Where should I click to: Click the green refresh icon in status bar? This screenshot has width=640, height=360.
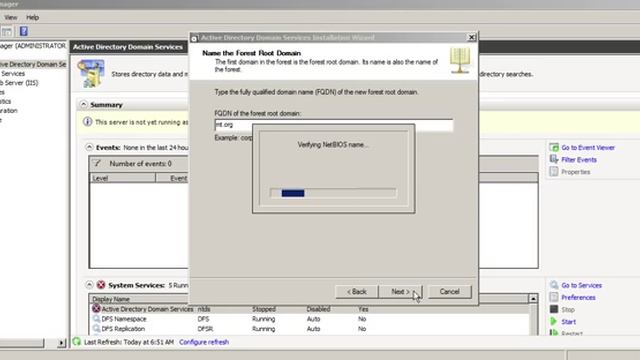pyautogui.click(x=77, y=342)
